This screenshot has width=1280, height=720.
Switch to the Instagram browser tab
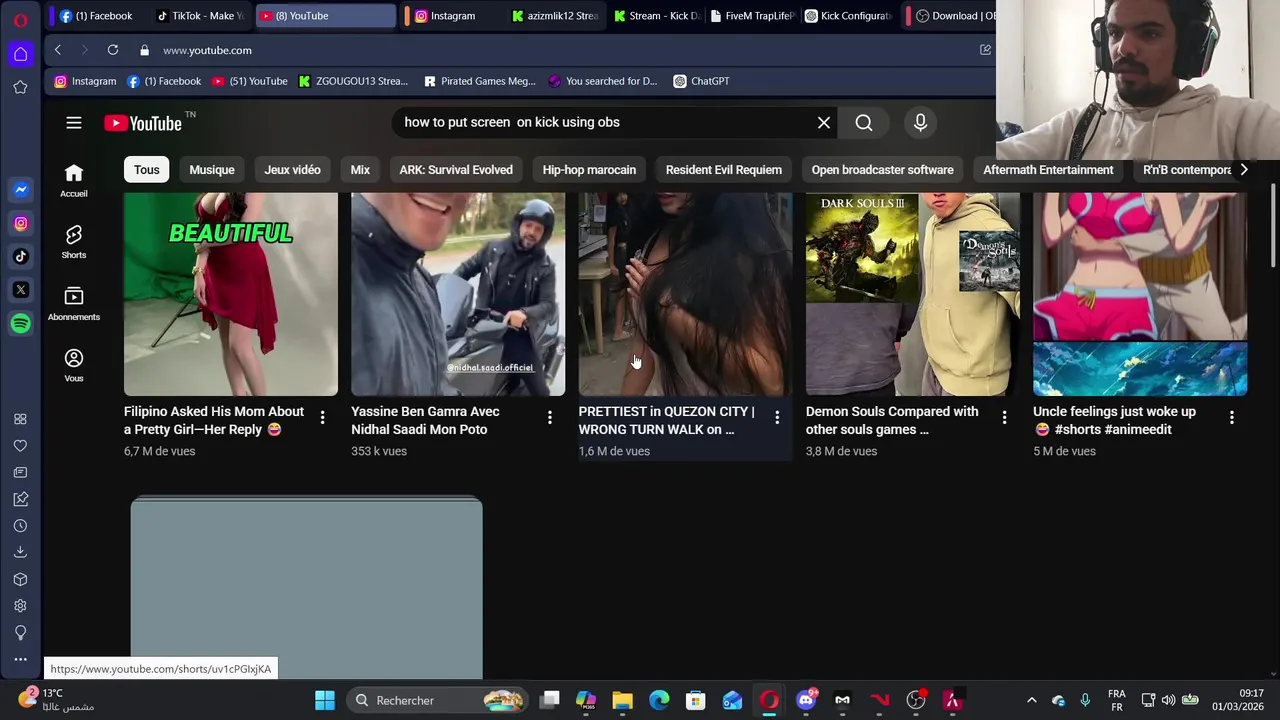(451, 16)
